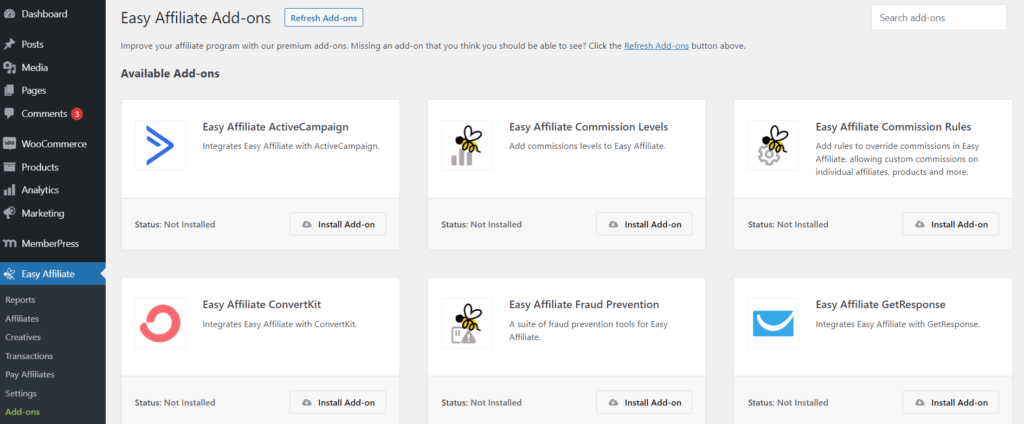Click the Fraud Prevention bee icon
Image resolution: width=1024 pixels, height=424 pixels.
point(466,323)
